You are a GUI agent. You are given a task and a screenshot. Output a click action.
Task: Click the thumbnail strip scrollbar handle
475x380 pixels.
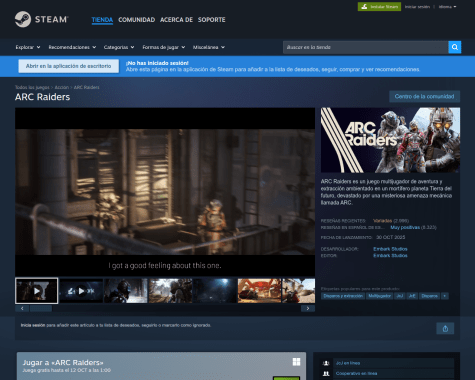pyautogui.click(x=41, y=308)
